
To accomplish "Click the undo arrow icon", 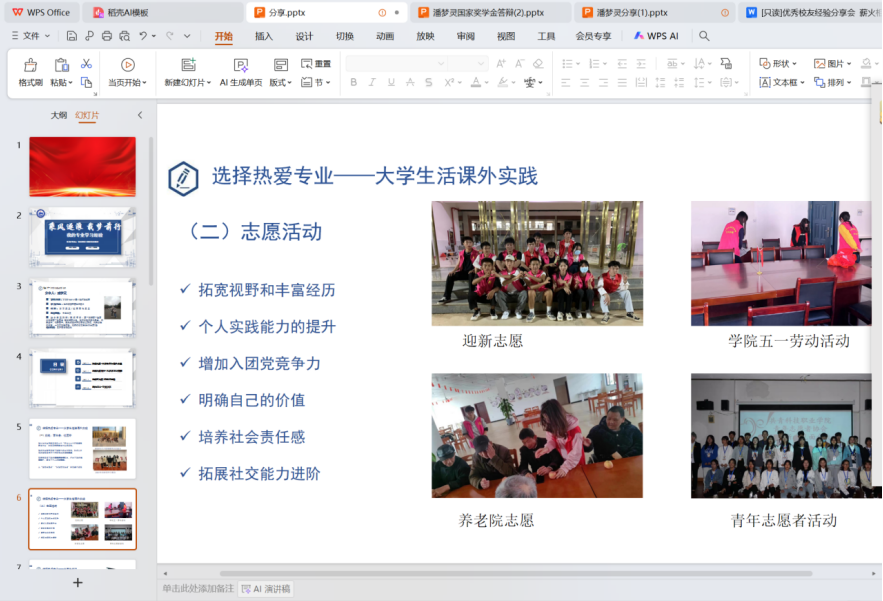I will 143,36.
